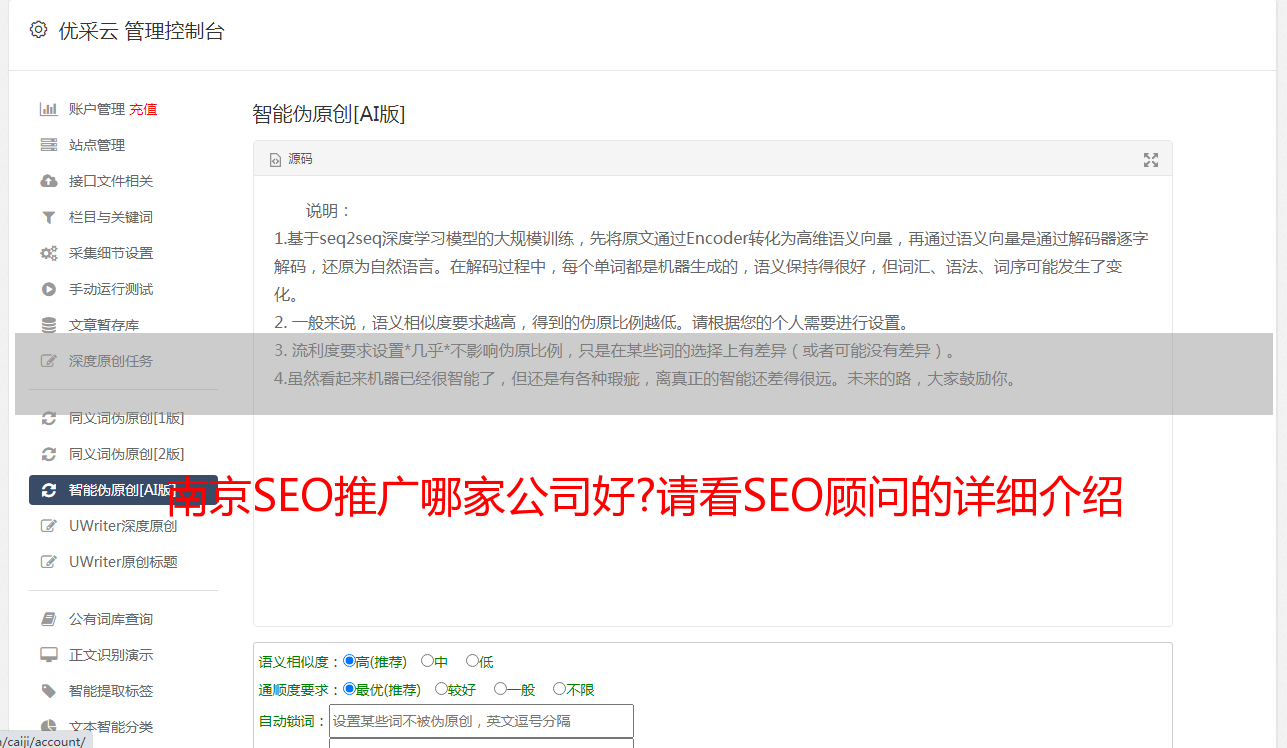Click the 自动锁词 input field

(x=481, y=721)
